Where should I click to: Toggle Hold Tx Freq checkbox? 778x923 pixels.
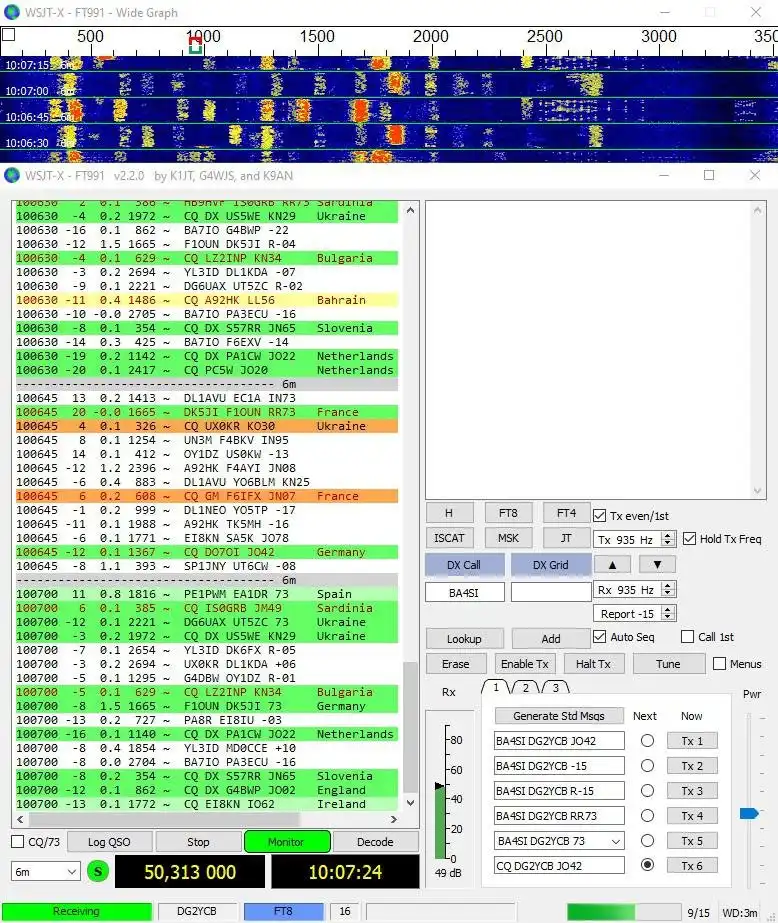[x=689, y=539]
